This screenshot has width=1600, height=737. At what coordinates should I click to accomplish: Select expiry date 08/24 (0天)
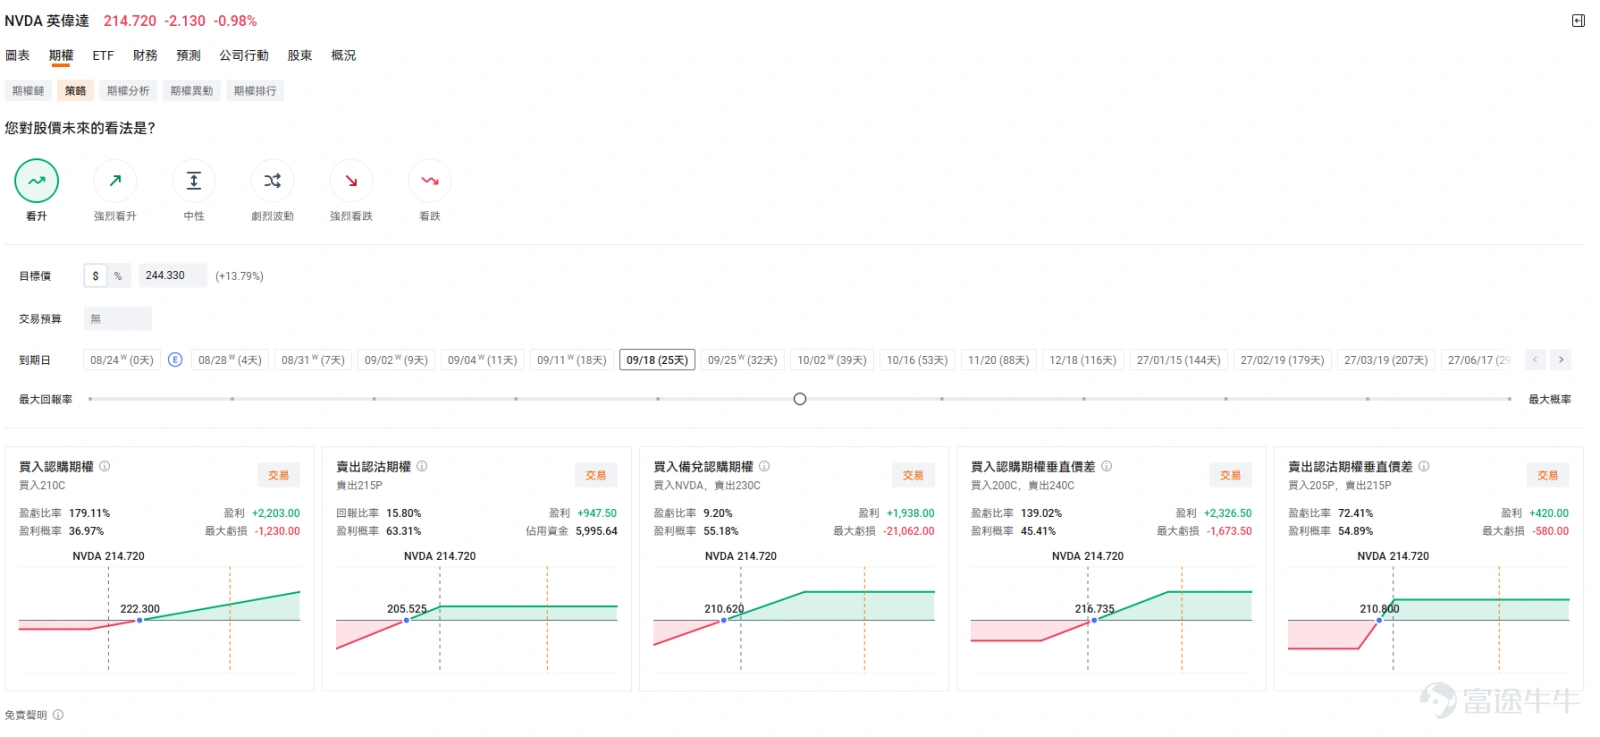click(x=122, y=360)
